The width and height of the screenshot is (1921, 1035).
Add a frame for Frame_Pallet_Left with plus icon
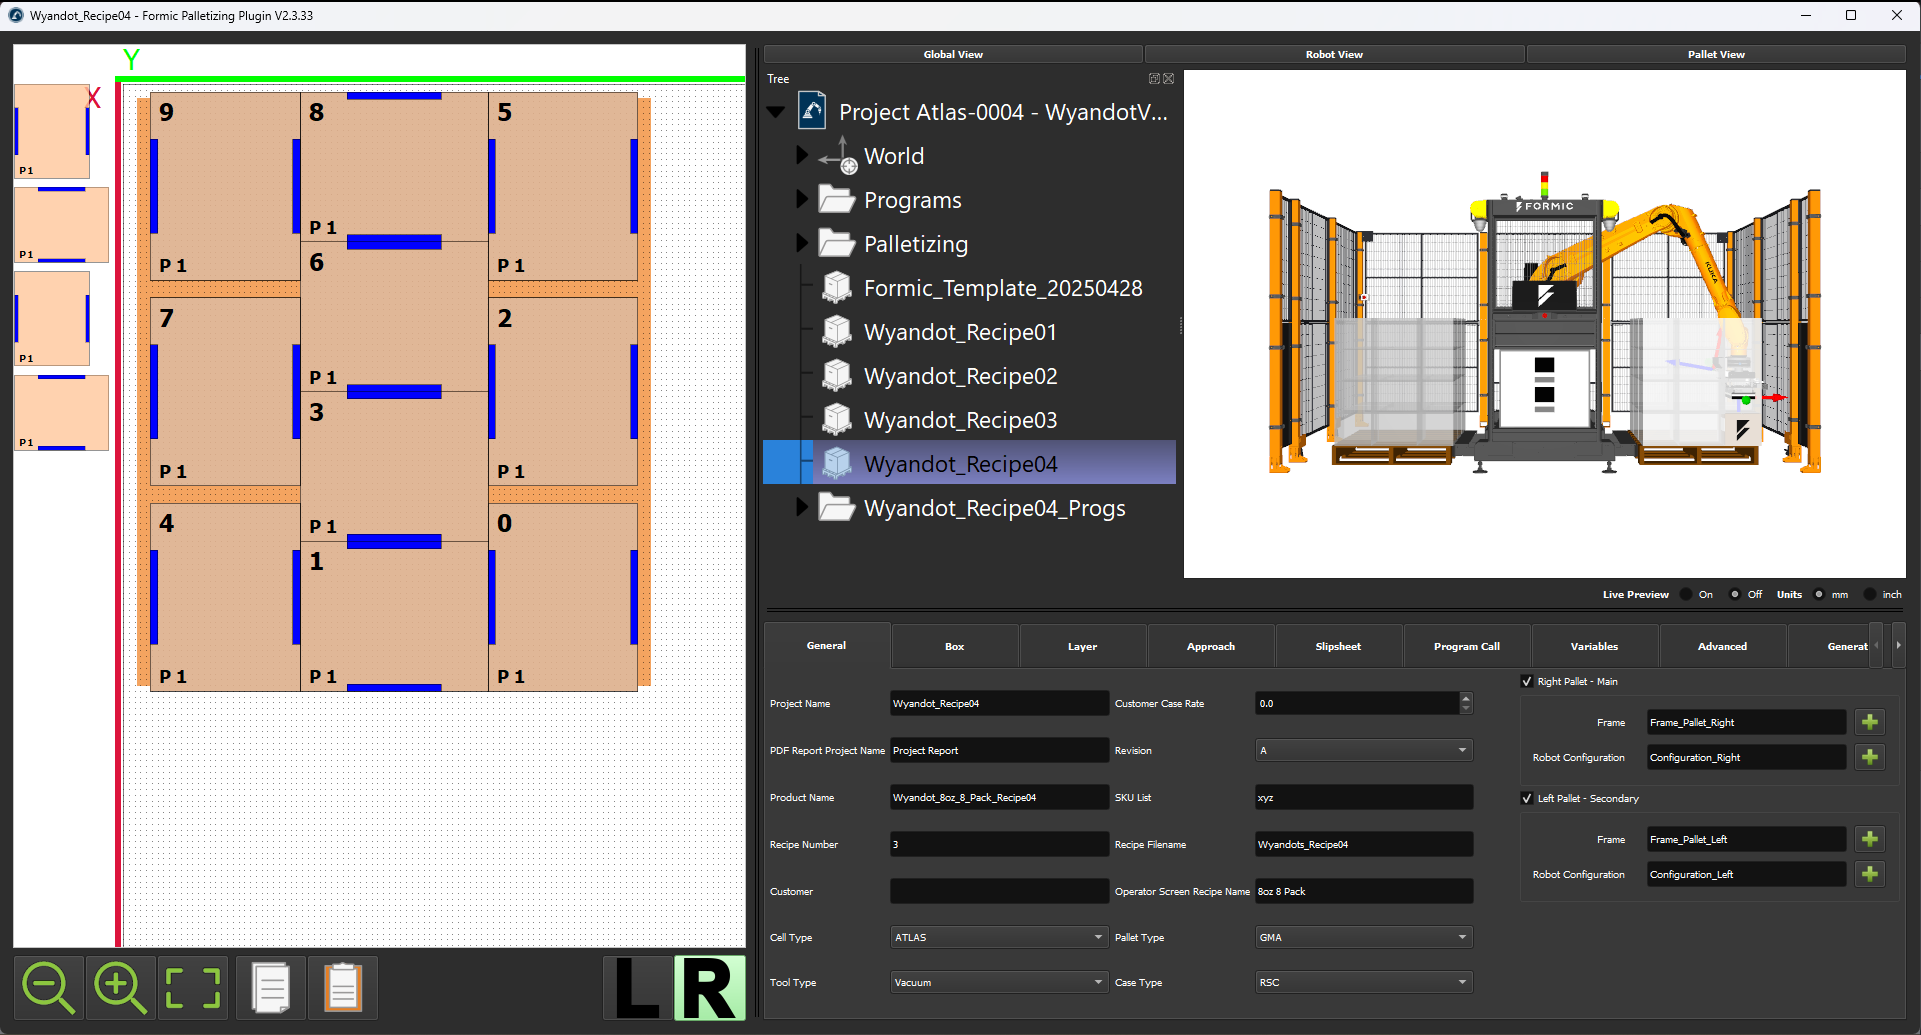tap(1869, 839)
